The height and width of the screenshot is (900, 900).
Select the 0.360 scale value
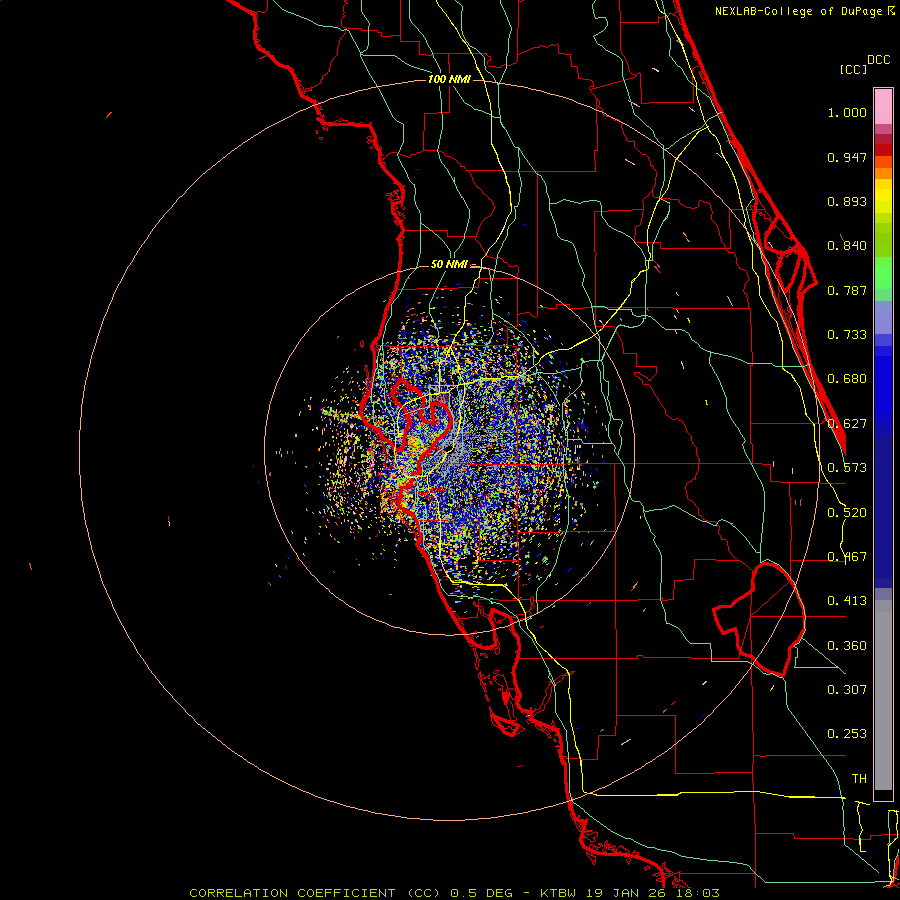coord(847,646)
